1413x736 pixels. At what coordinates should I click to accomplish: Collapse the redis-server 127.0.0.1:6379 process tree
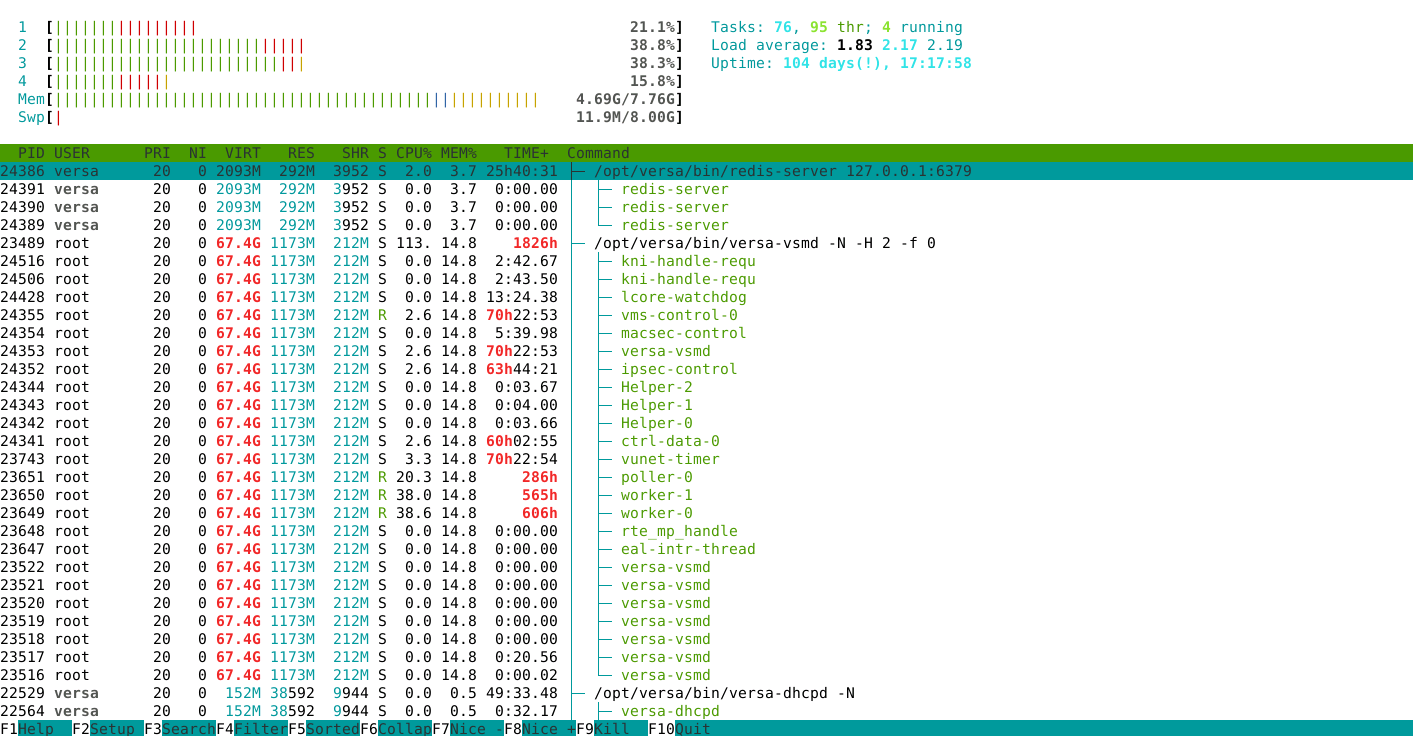pyautogui.click(x=579, y=171)
